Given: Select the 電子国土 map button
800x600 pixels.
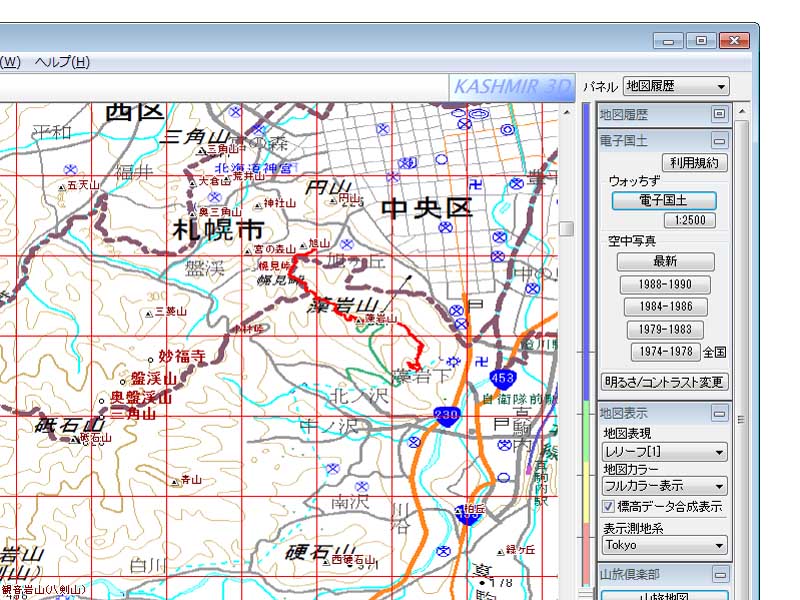Looking at the screenshot, I should coord(664,201).
